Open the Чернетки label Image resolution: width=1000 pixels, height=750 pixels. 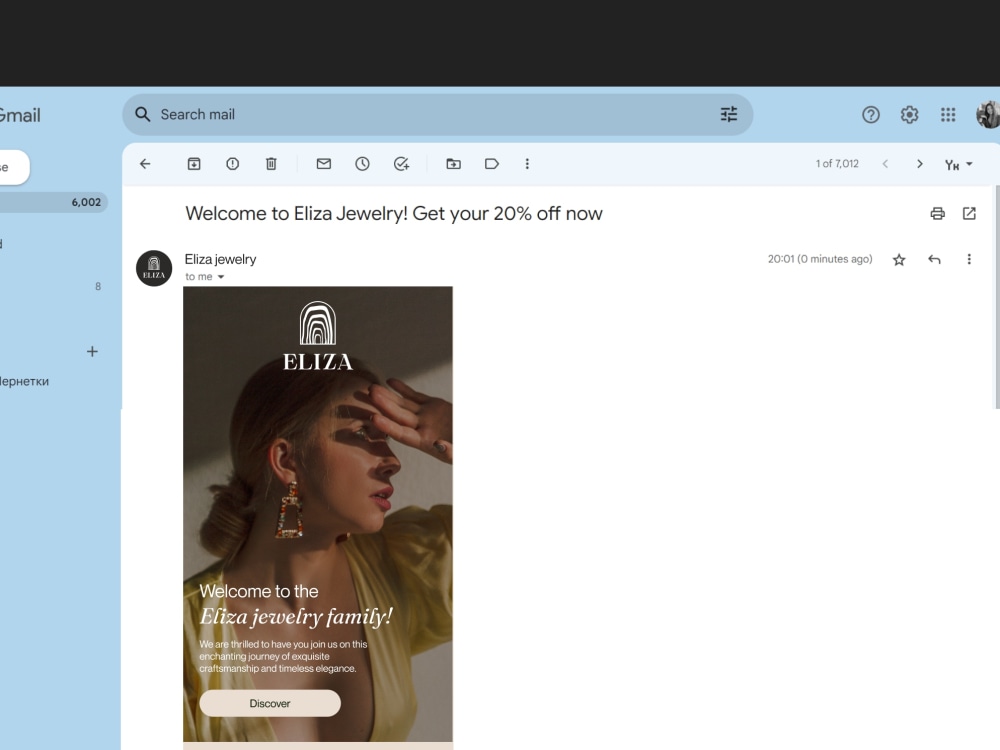pyautogui.click(x=24, y=381)
